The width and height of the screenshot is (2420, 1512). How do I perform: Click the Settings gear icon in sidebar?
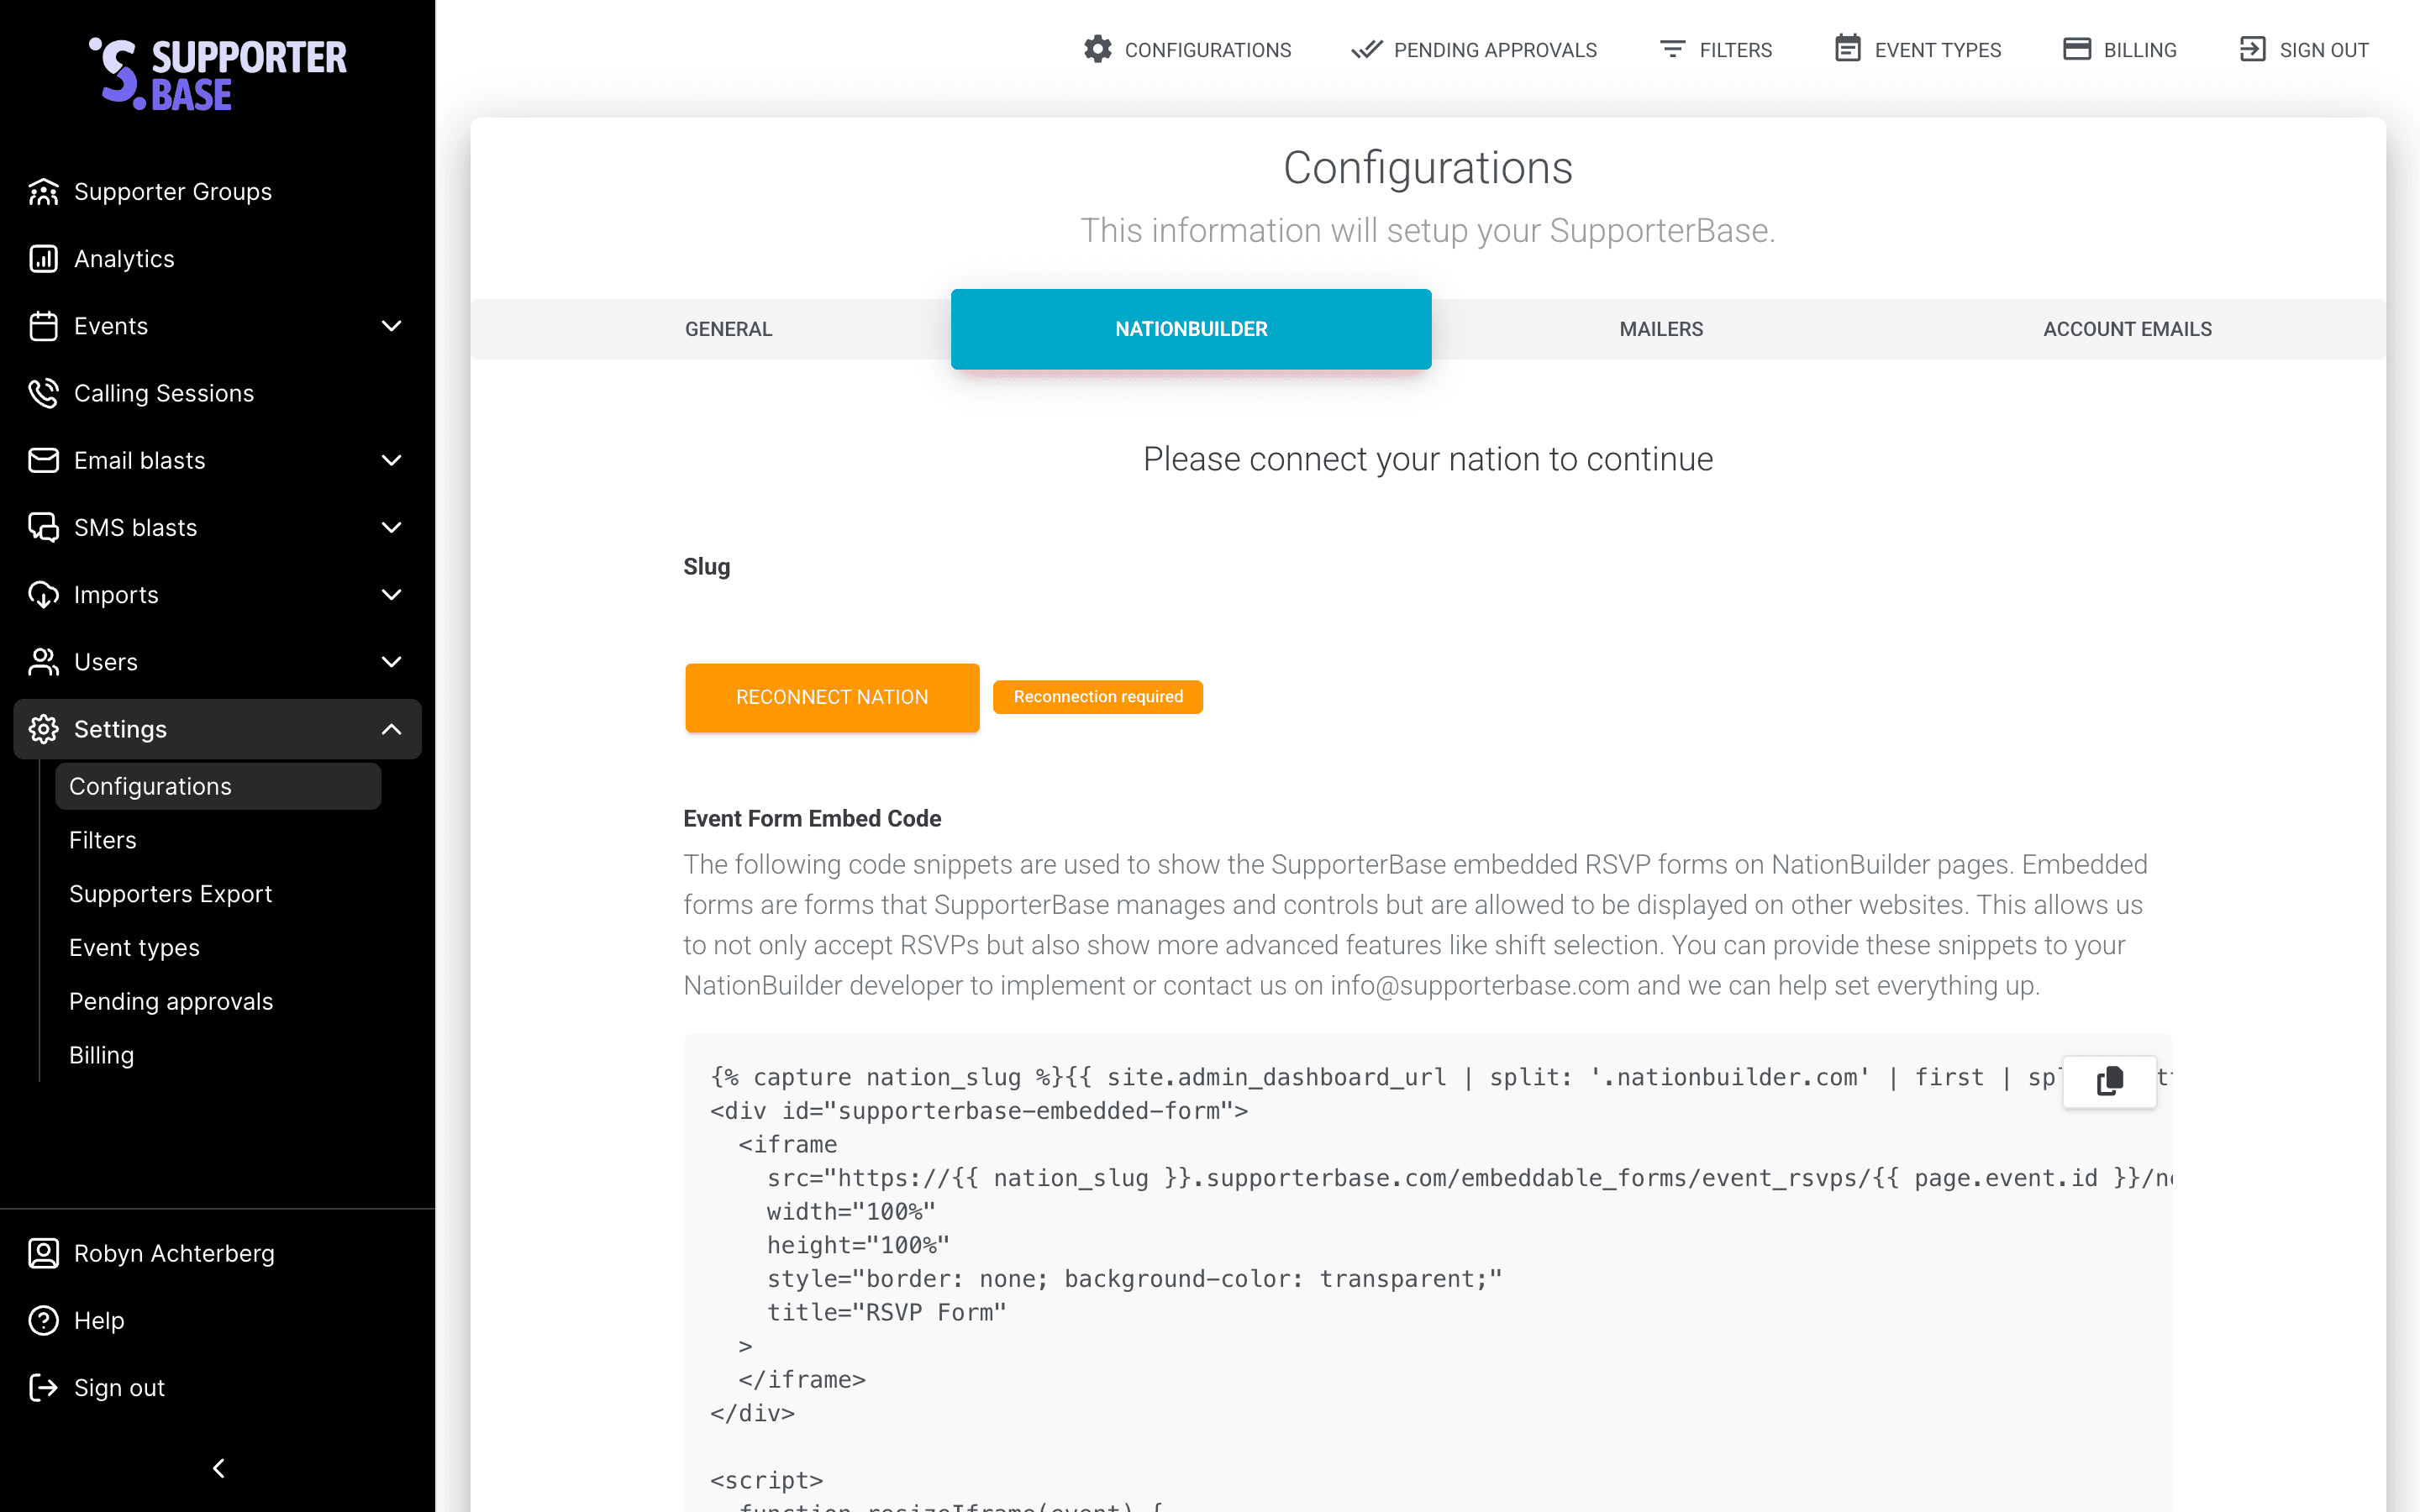point(43,729)
